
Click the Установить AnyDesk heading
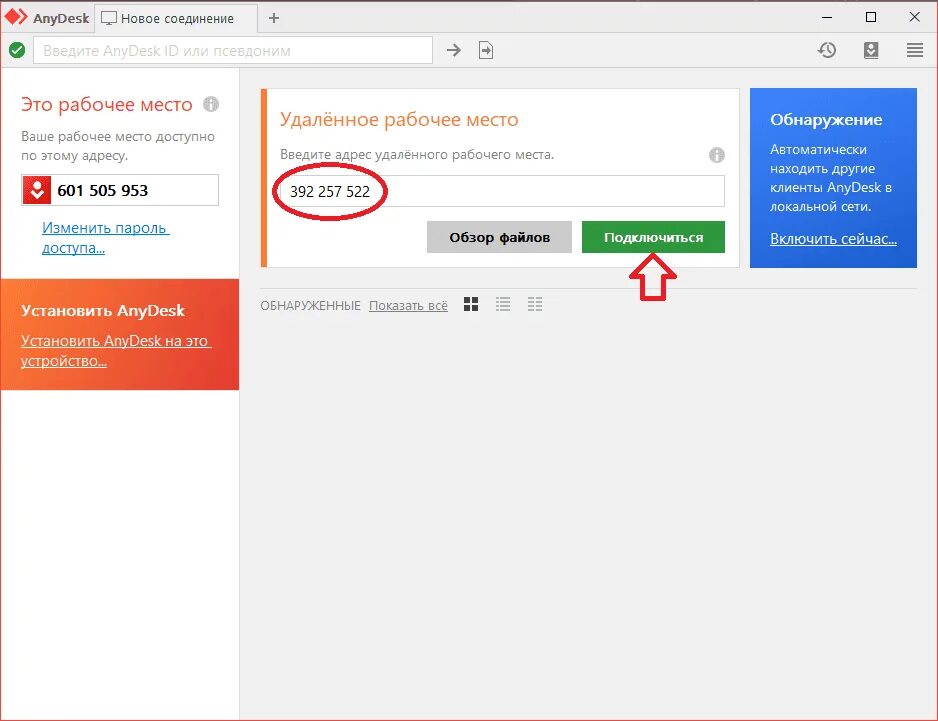click(103, 311)
